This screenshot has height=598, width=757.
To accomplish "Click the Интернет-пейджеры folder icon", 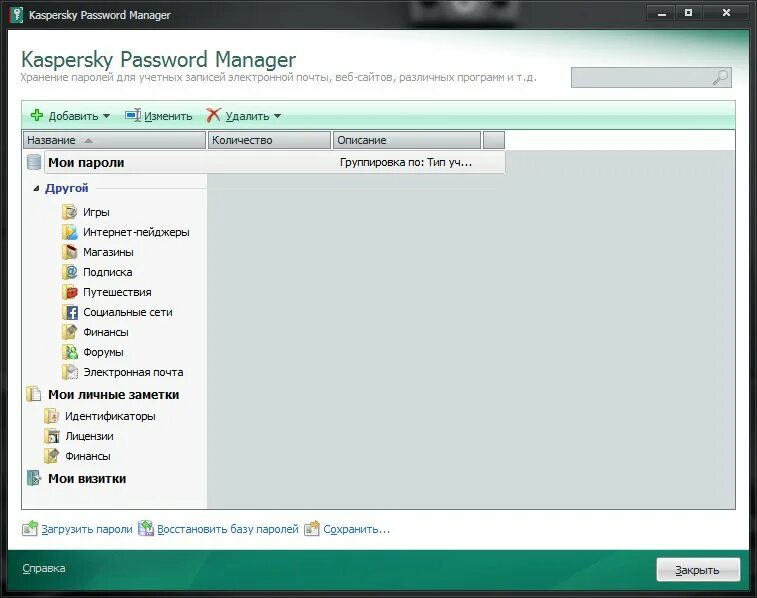I will point(70,232).
